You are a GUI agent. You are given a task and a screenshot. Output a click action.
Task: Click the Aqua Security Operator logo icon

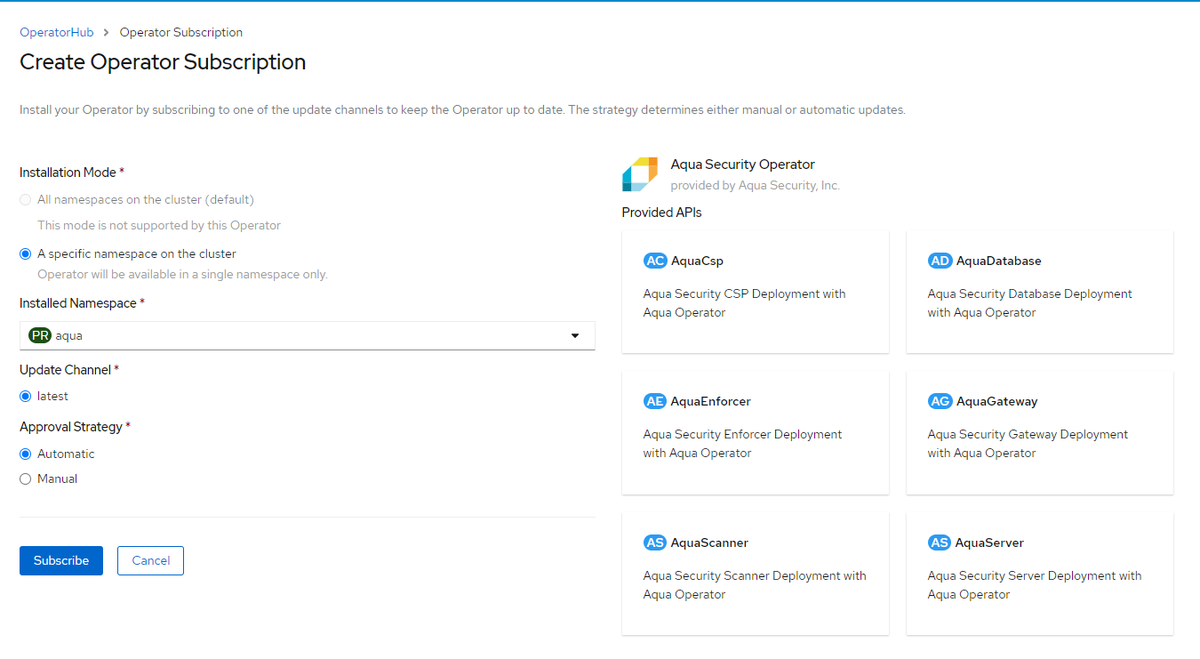[640, 174]
